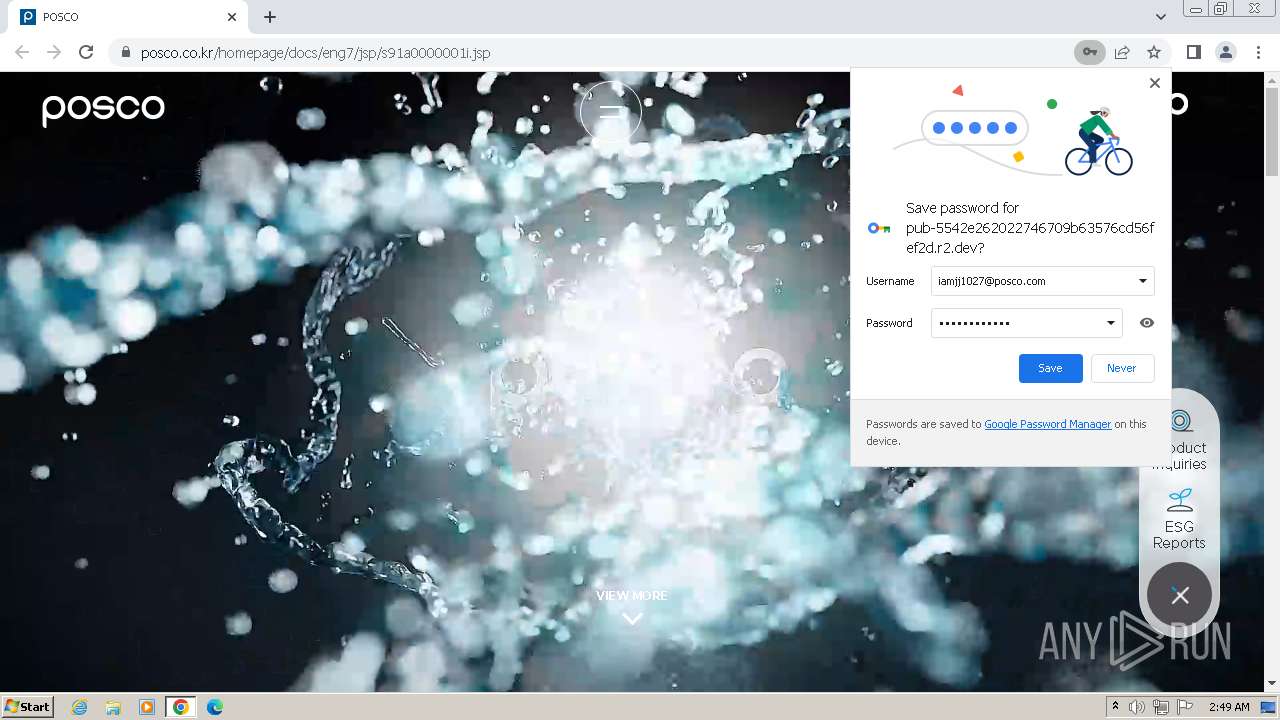Open the hamburger menu circle

pyautogui.click(x=611, y=112)
